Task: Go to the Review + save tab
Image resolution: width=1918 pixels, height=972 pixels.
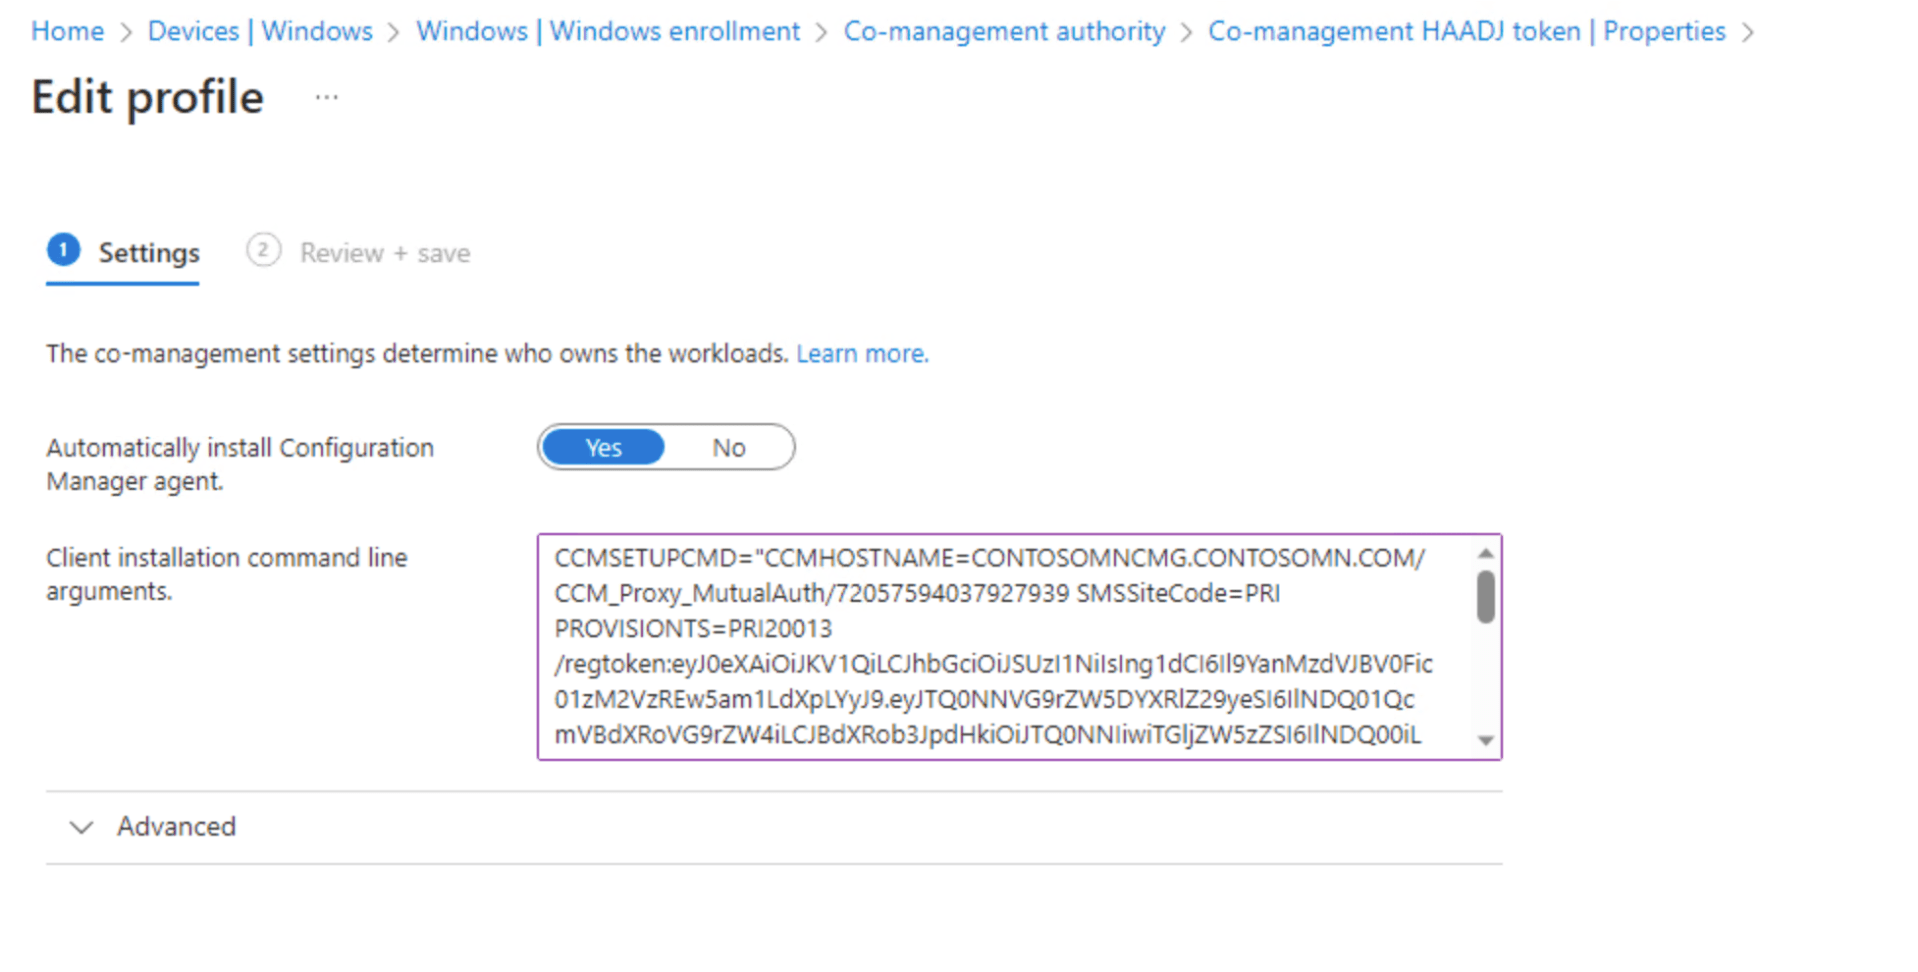Action: click(x=384, y=253)
